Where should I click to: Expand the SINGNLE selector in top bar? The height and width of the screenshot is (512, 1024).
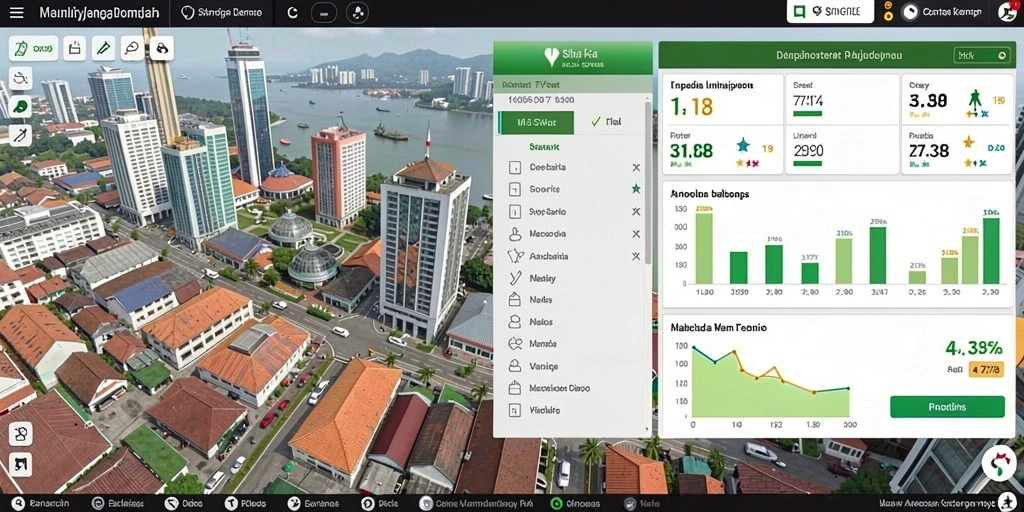pos(830,11)
